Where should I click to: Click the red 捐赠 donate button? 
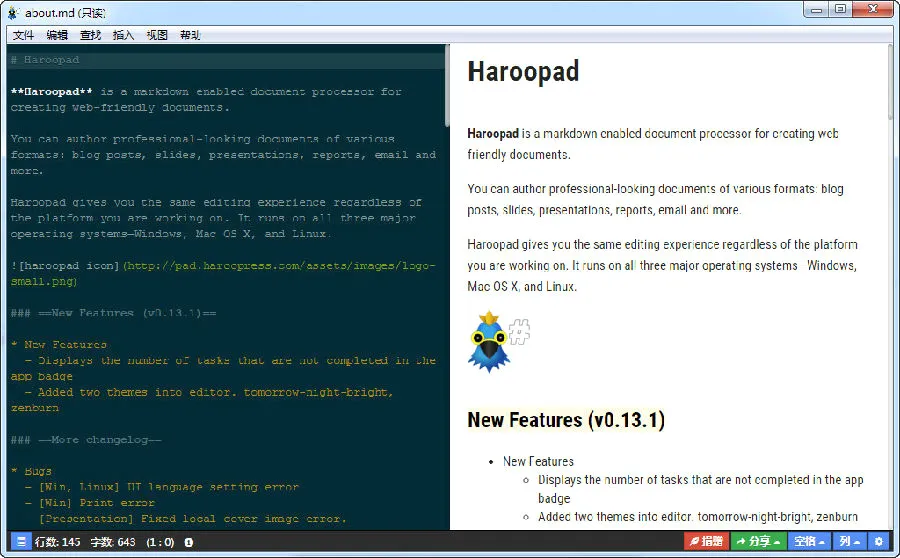[x=706, y=541]
